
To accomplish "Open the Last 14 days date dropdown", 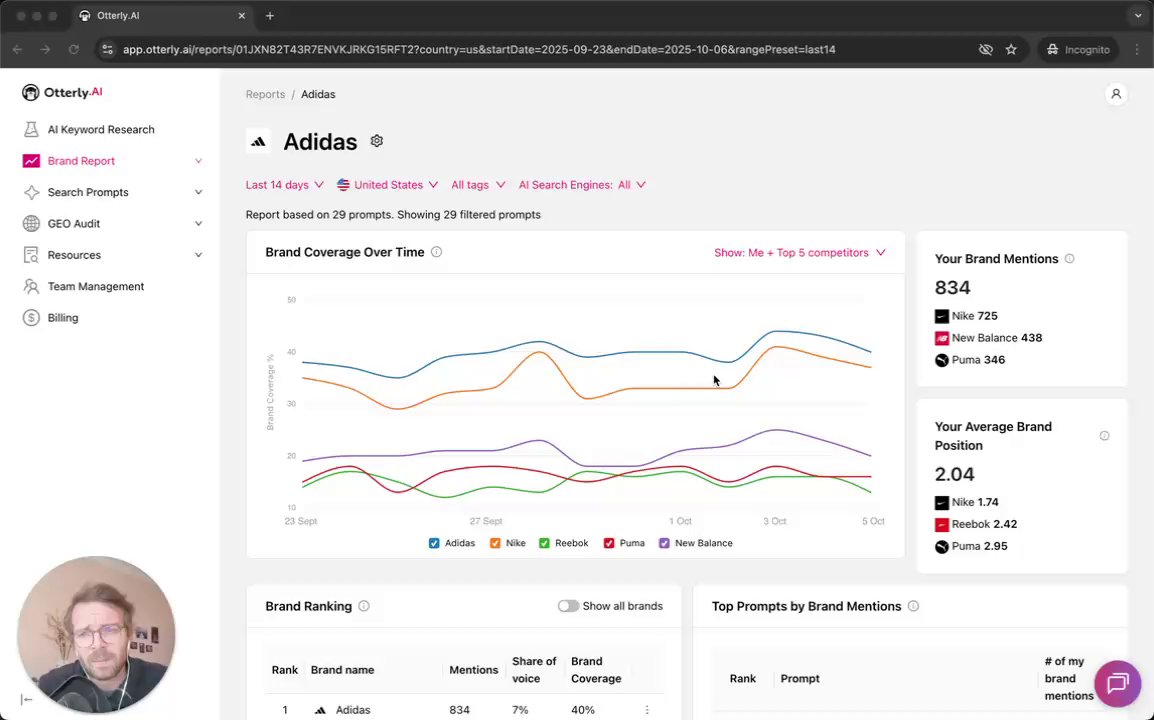I will coord(285,185).
